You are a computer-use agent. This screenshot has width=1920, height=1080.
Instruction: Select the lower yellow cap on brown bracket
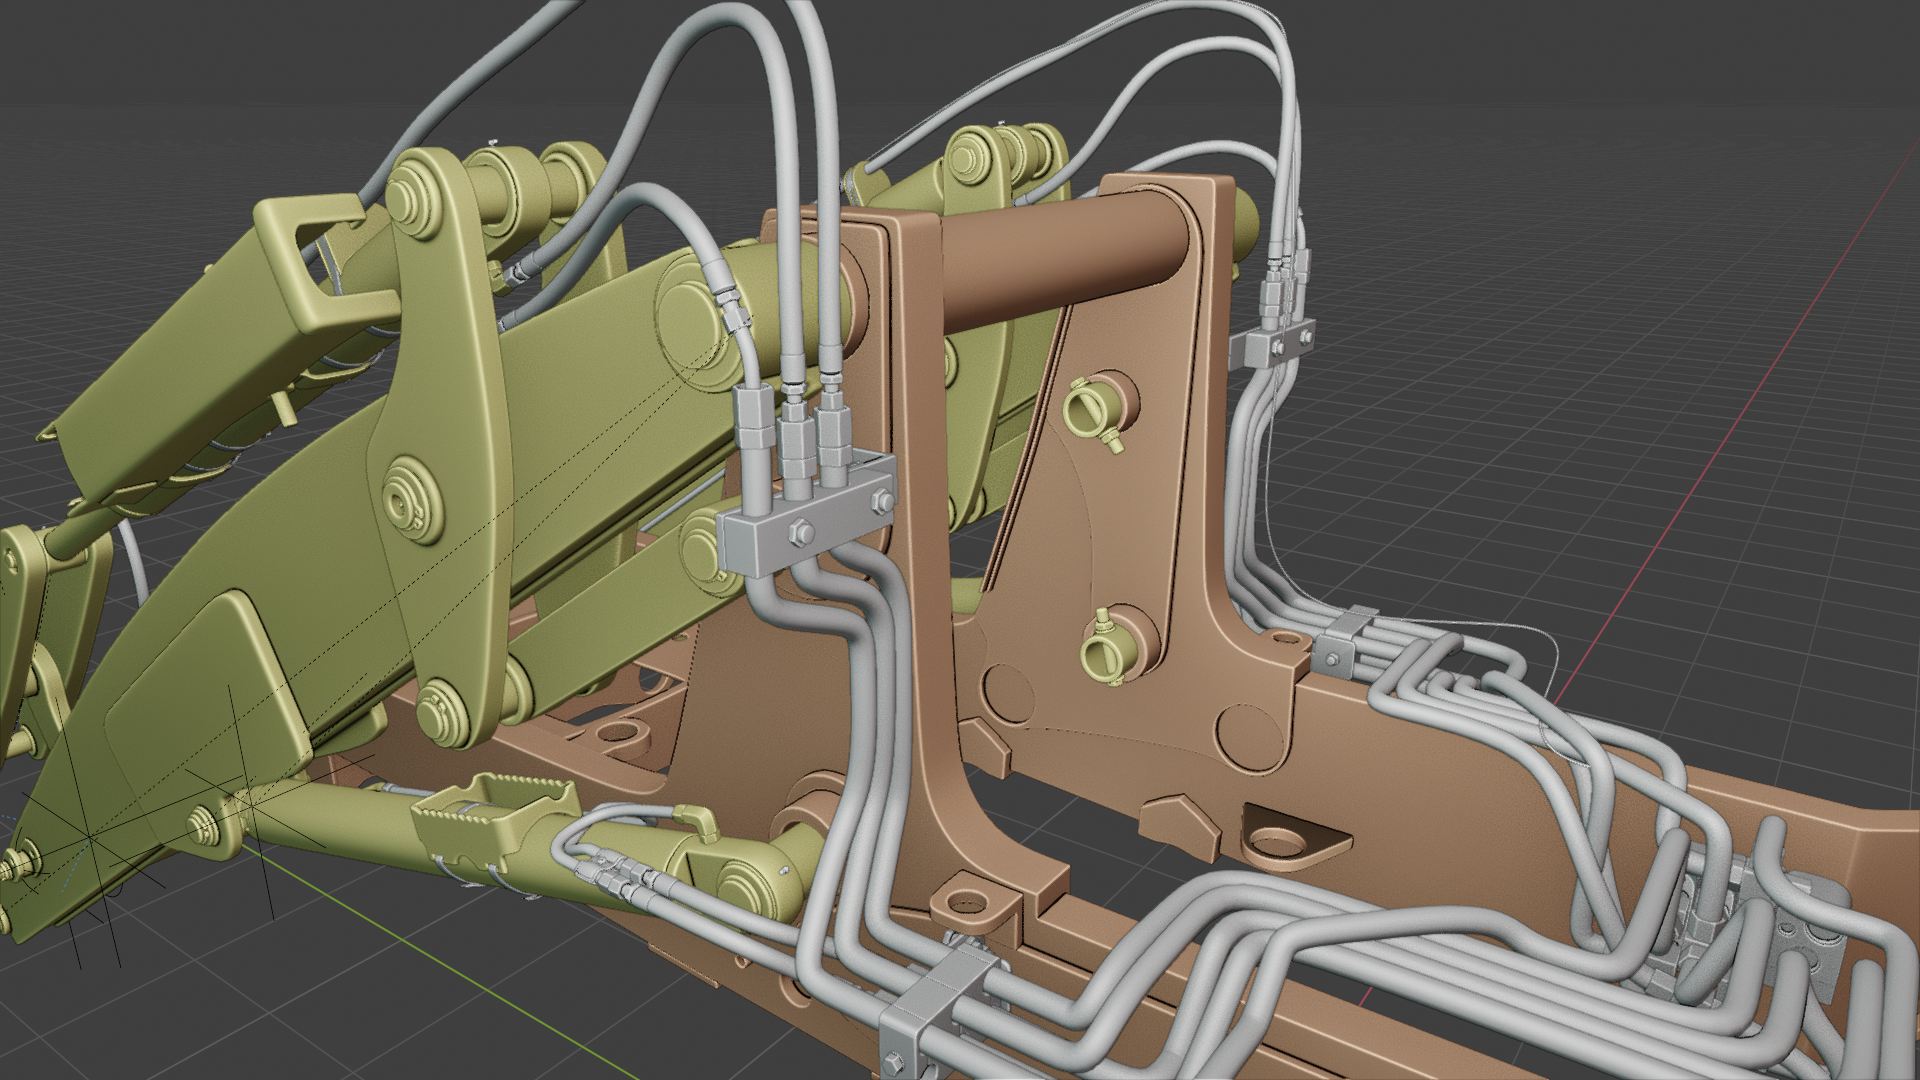click(1104, 653)
